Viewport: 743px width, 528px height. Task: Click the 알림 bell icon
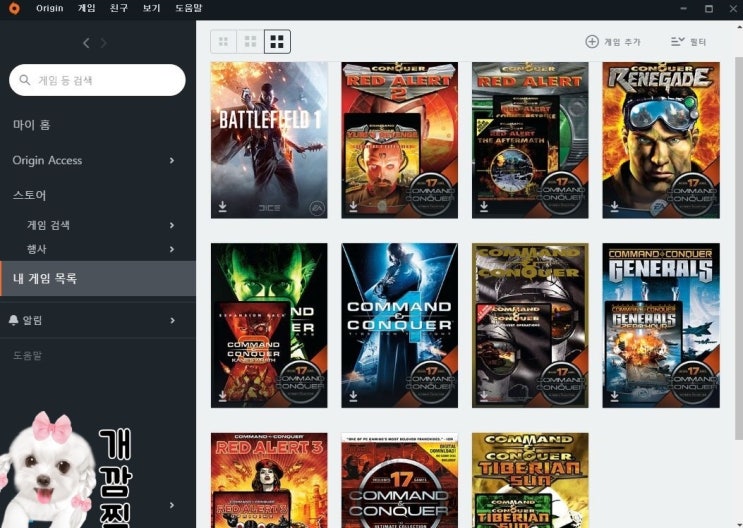coord(13,320)
